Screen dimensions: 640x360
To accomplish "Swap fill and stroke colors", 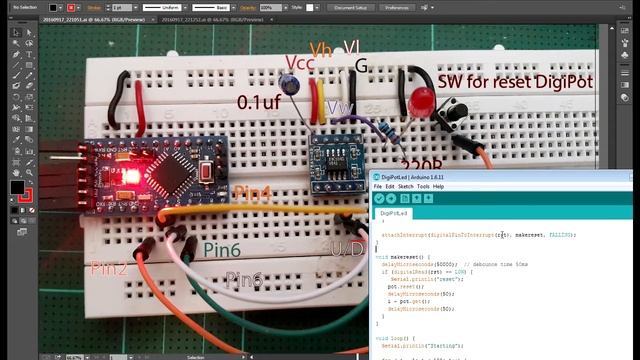I will pos(30,183).
